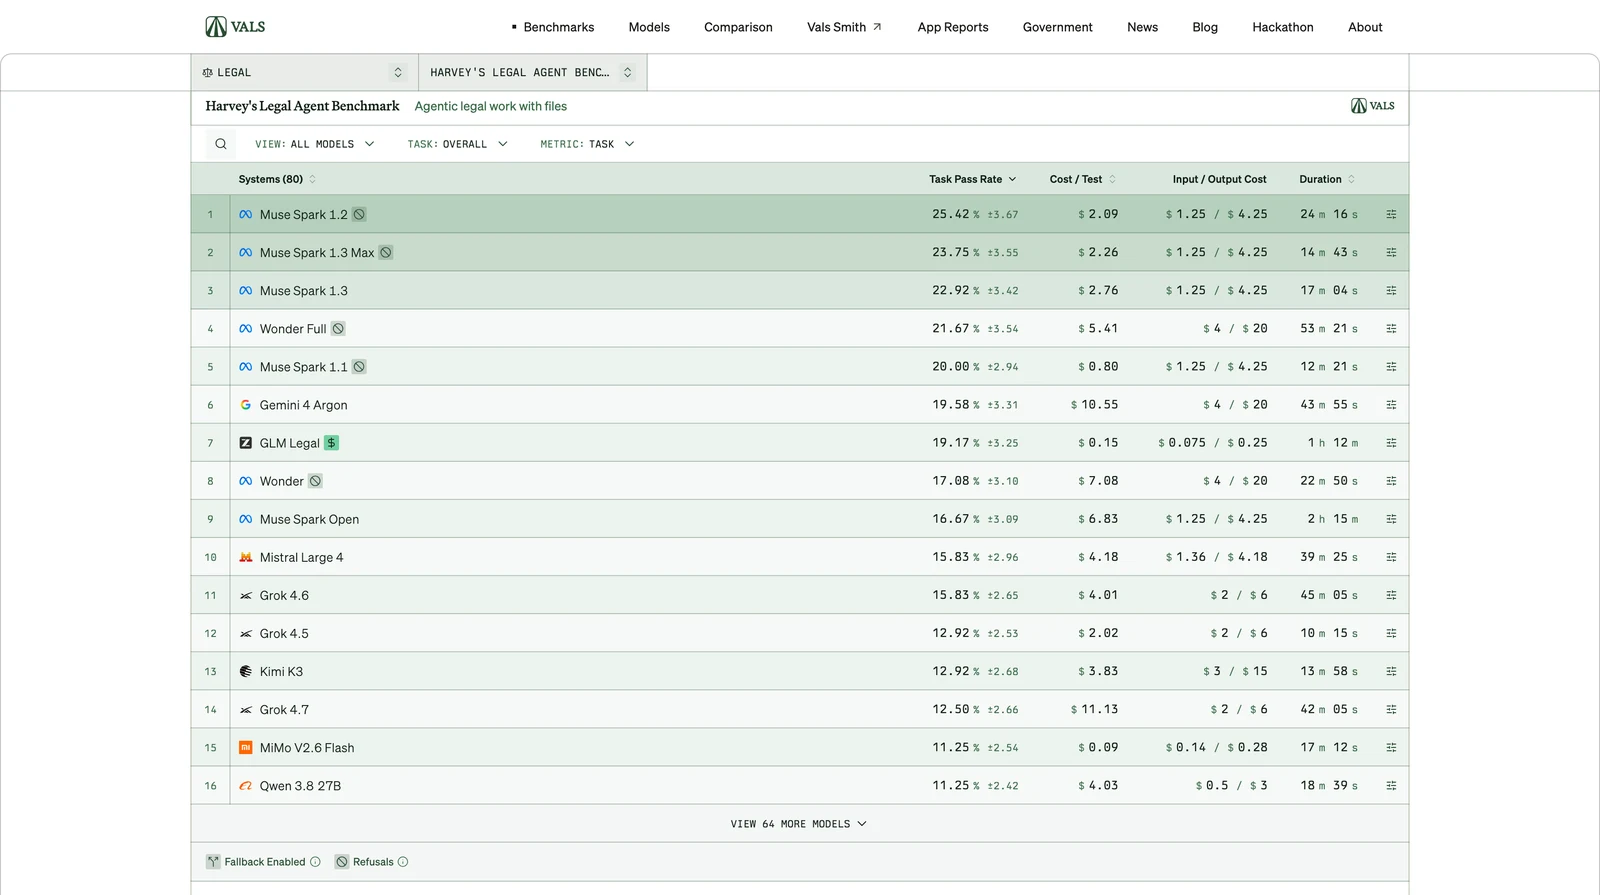
Task: Open details icon for Gemini 4 Argon row
Action: click(x=1391, y=405)
